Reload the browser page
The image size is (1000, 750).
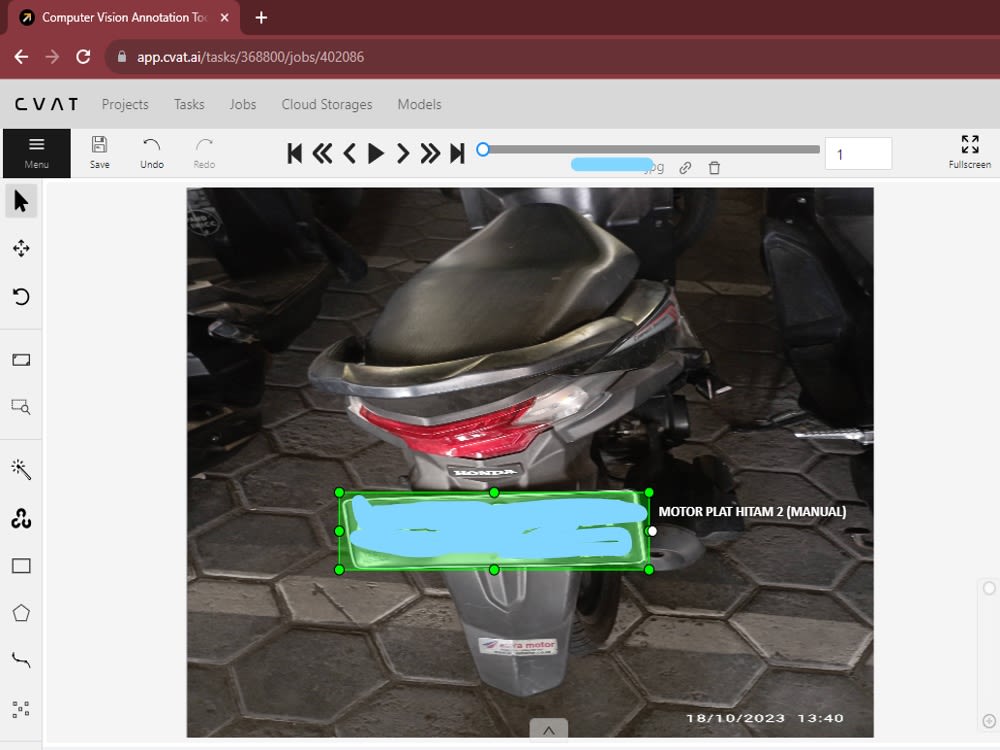pos(84,57)
